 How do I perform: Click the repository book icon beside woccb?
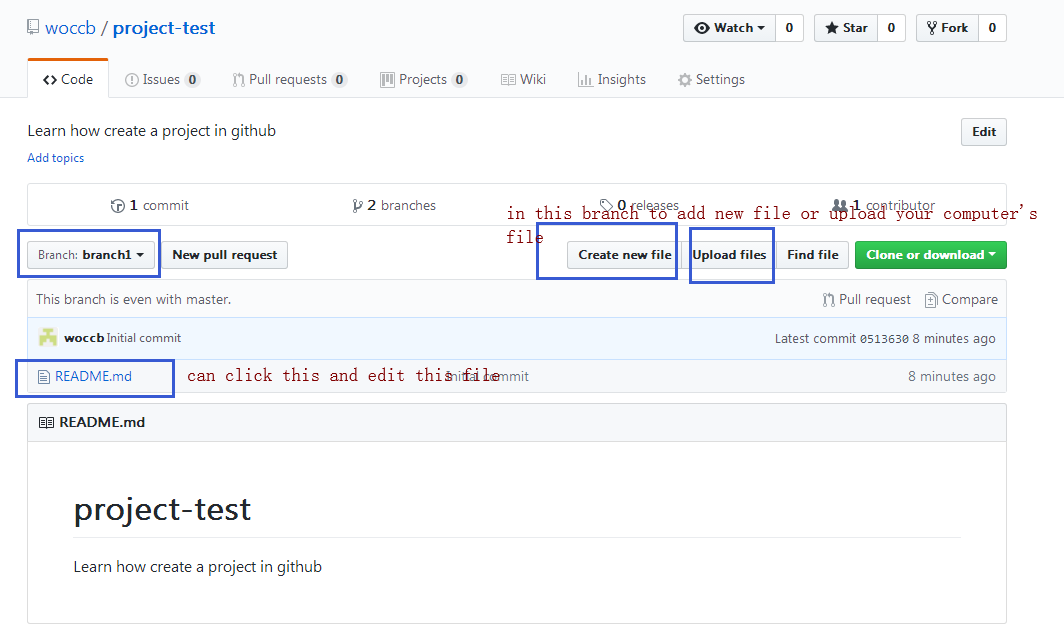coord(33,27)
